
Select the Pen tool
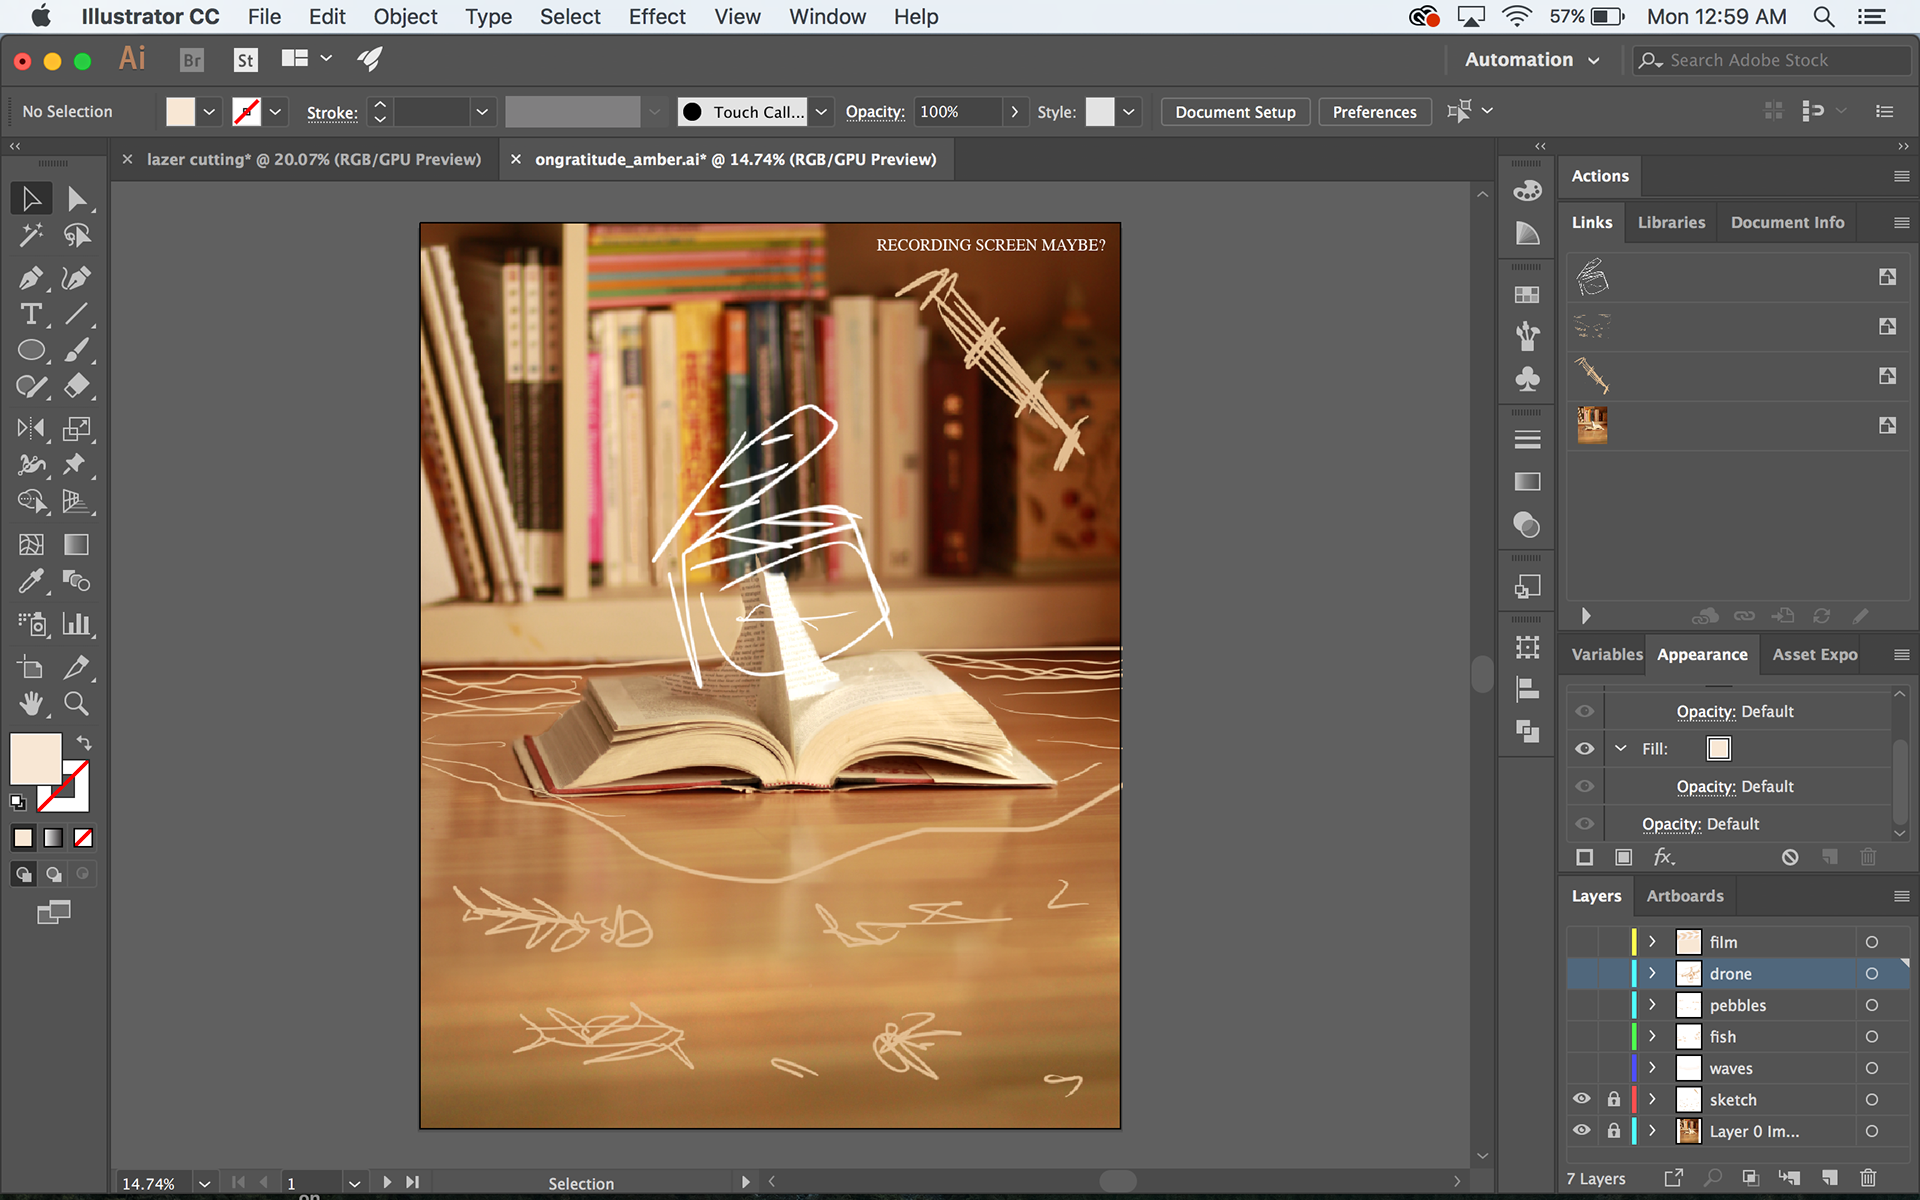coord(30,278)
